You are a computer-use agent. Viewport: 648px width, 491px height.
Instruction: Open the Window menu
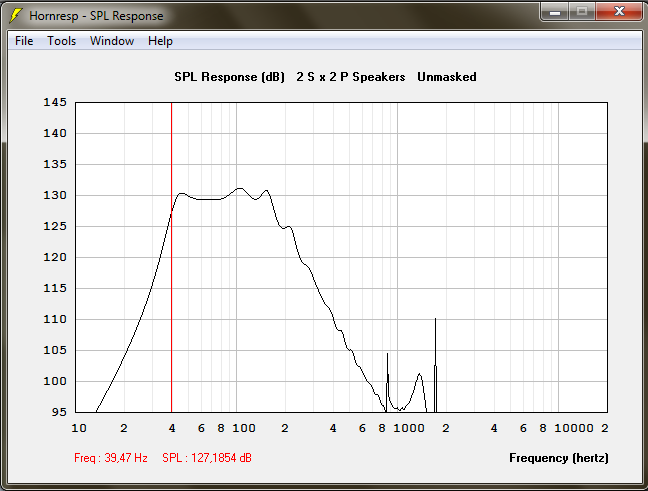pos(111,41)
